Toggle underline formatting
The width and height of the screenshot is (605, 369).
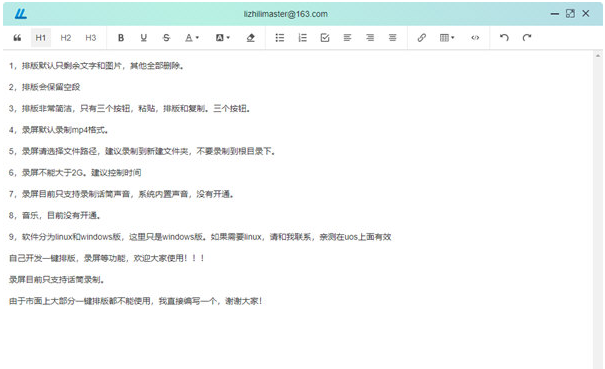point(144,37)
